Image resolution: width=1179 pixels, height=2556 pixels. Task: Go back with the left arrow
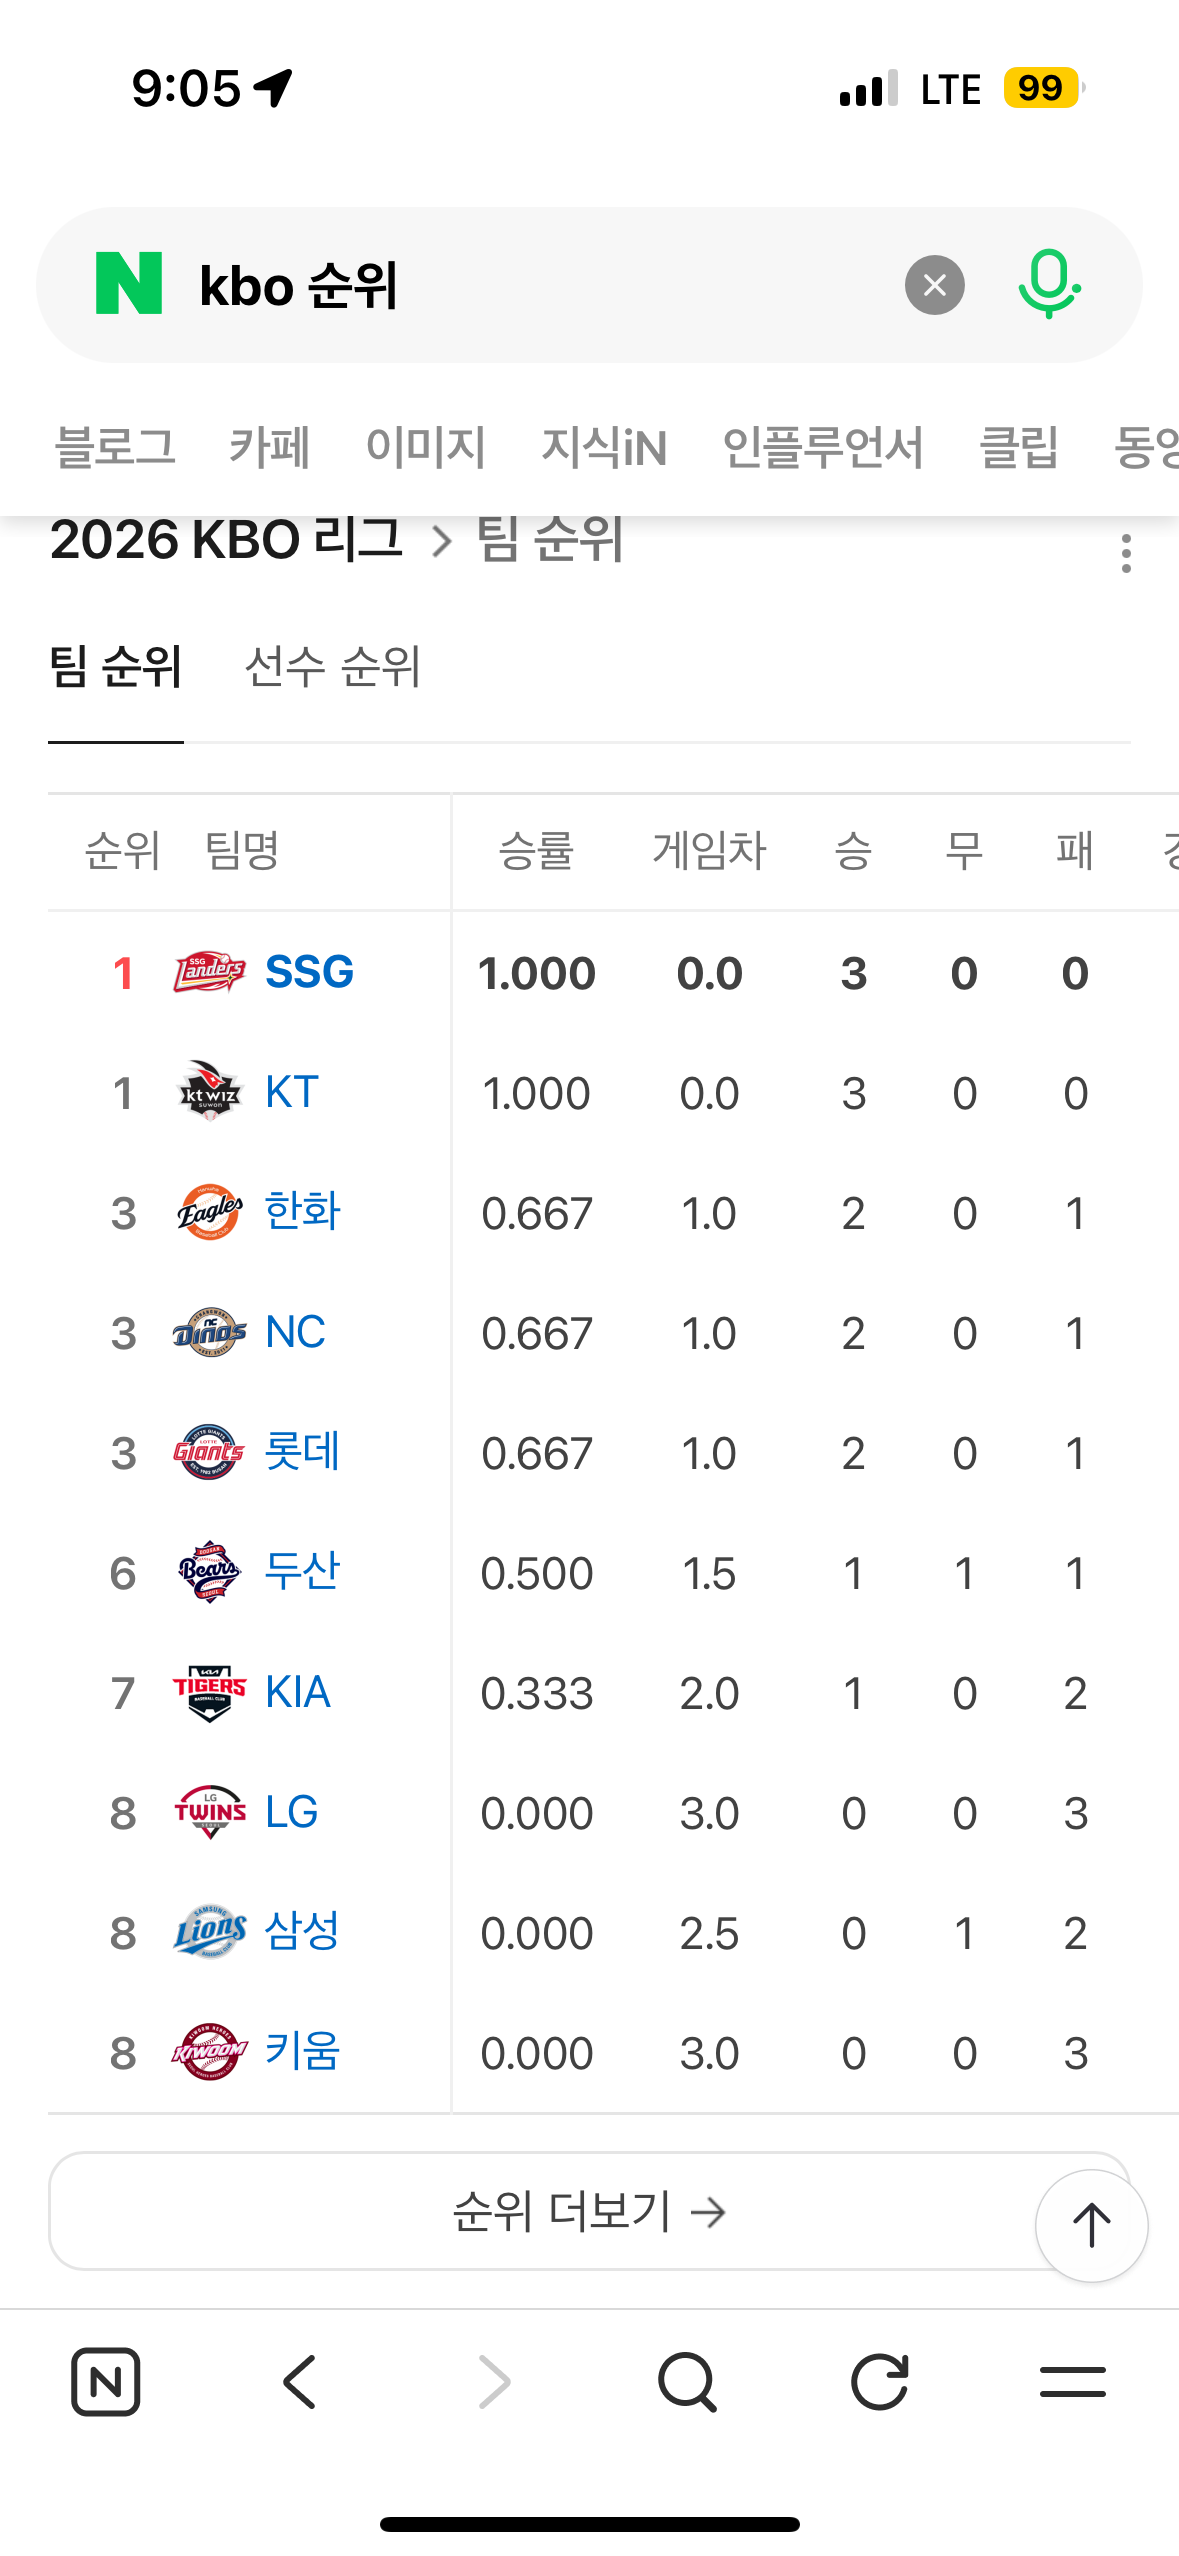tap(299, 2381)
